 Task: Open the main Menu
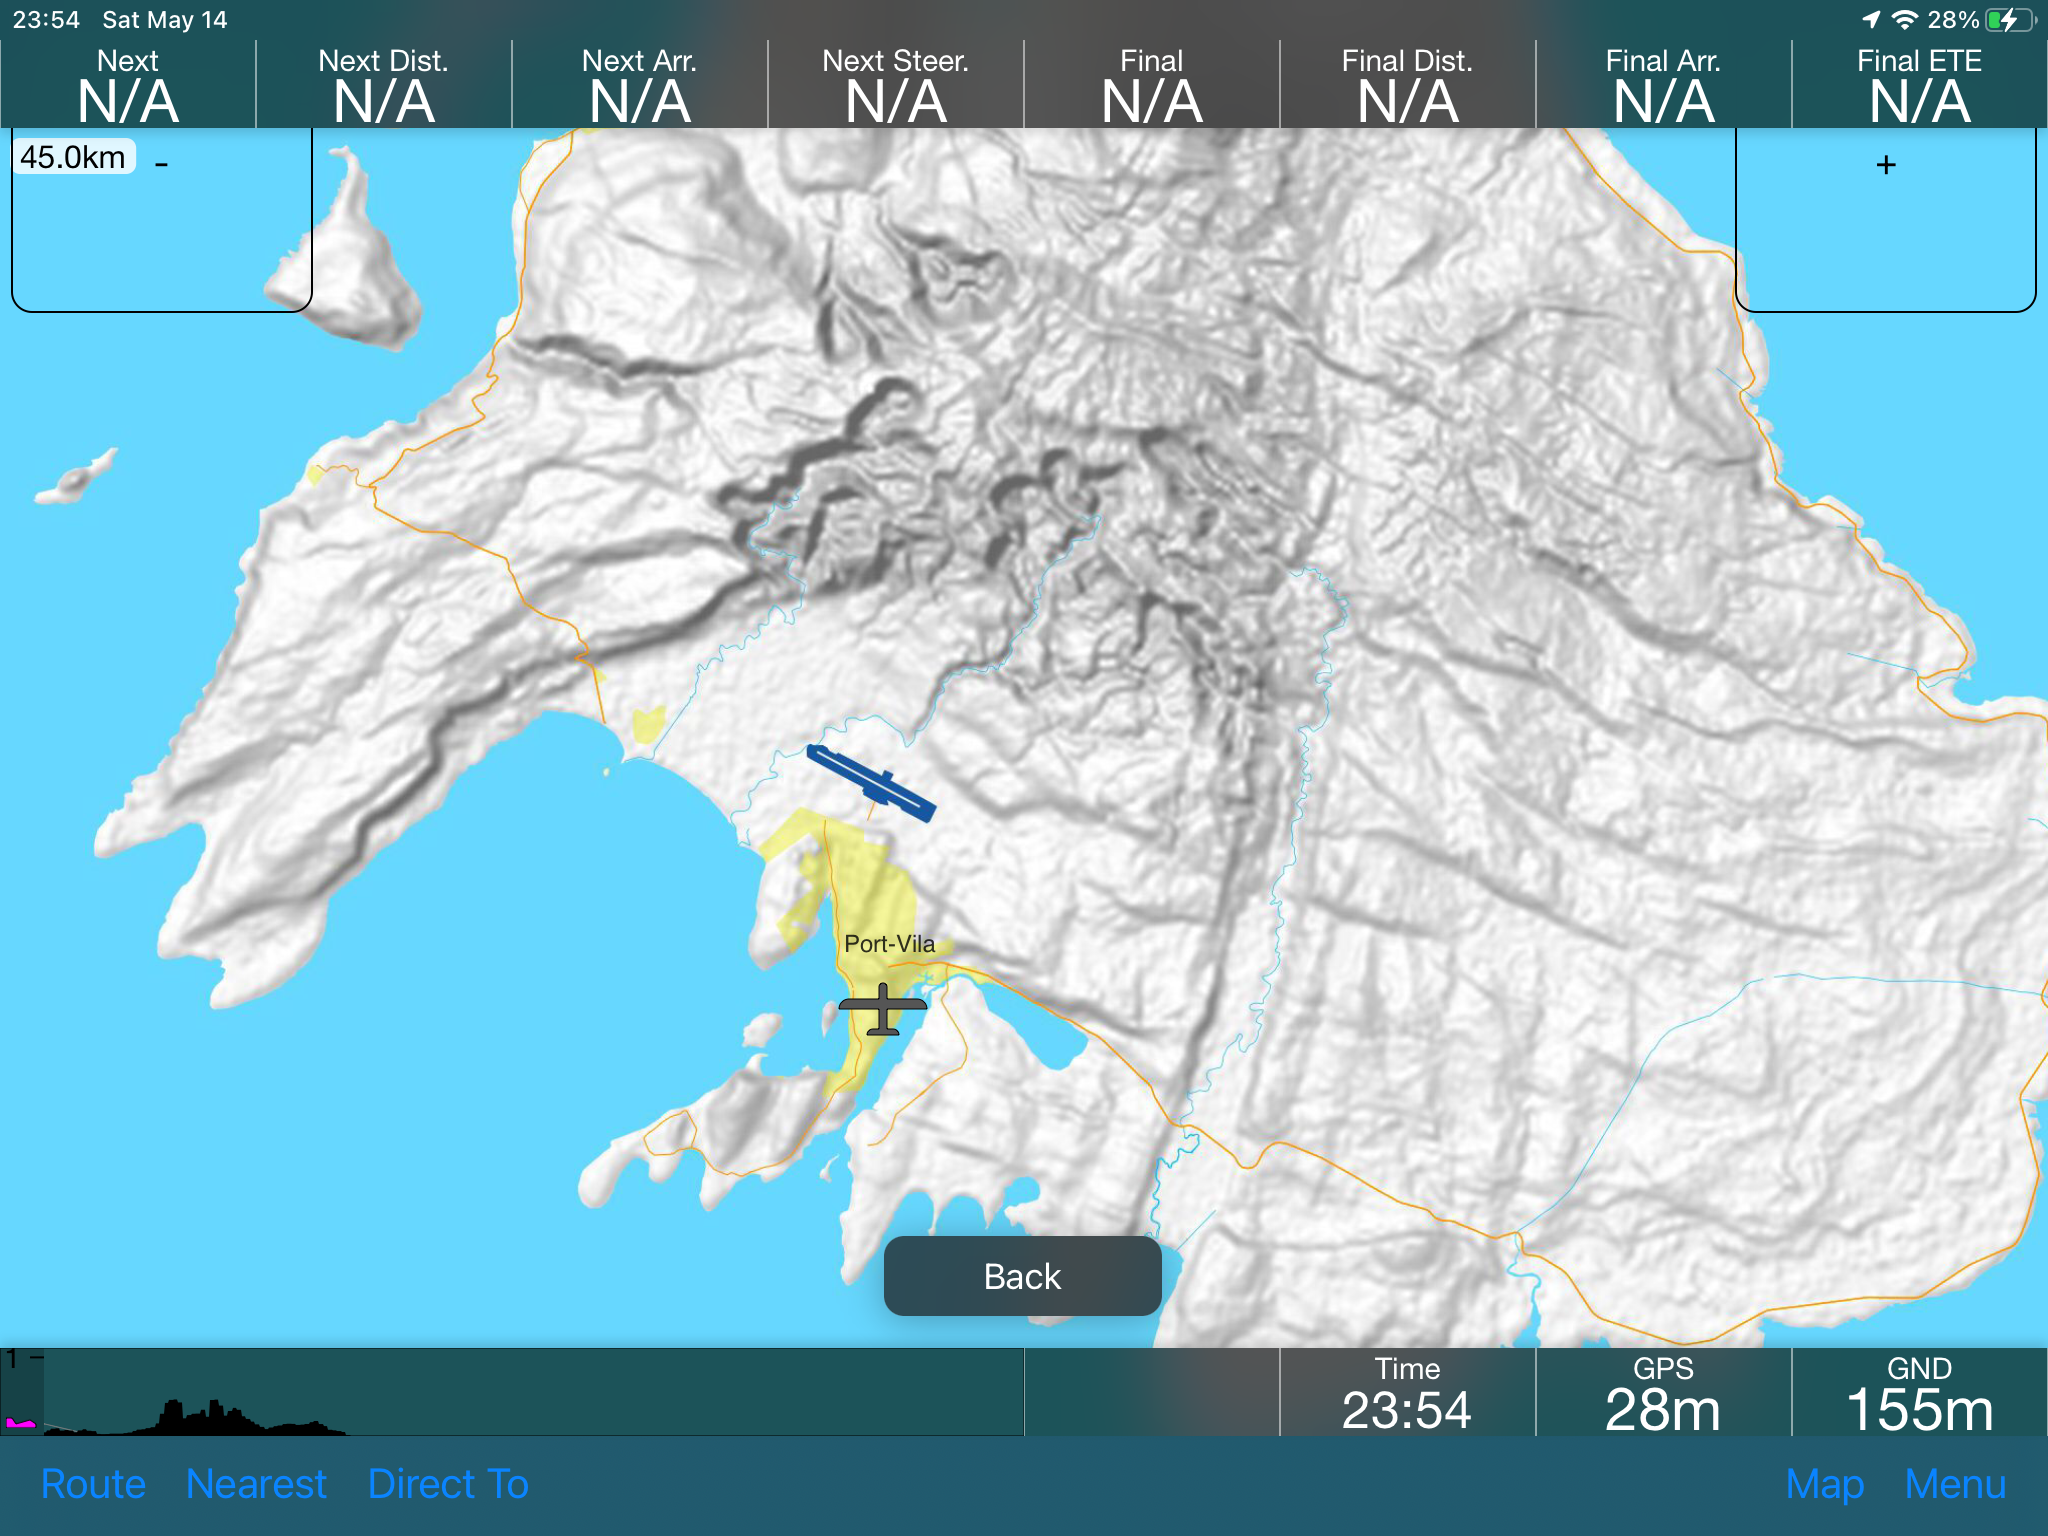1955,1484
